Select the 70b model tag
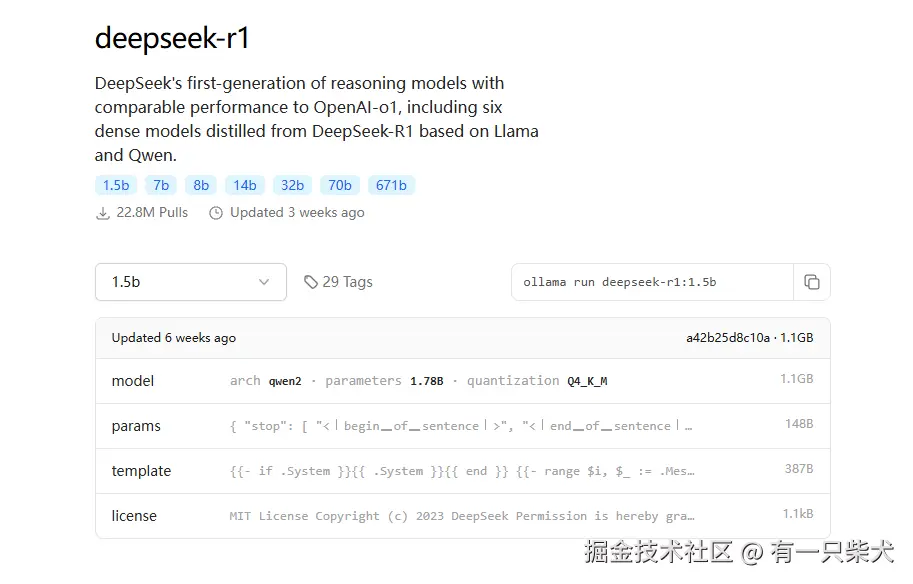This screenshot has width=913, height=584. (340, 185)
